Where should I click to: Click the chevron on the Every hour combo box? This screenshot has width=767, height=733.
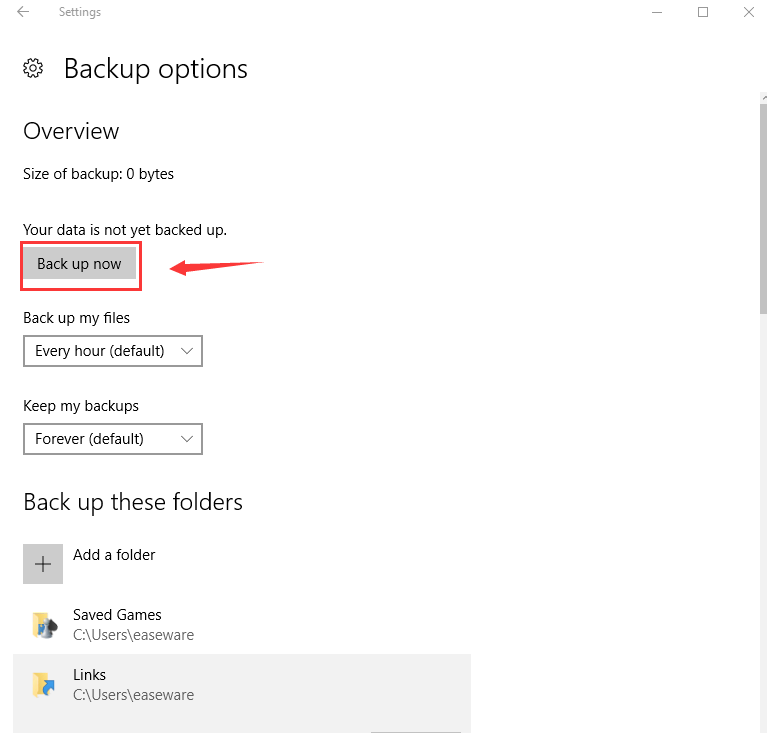coord(187,351)
